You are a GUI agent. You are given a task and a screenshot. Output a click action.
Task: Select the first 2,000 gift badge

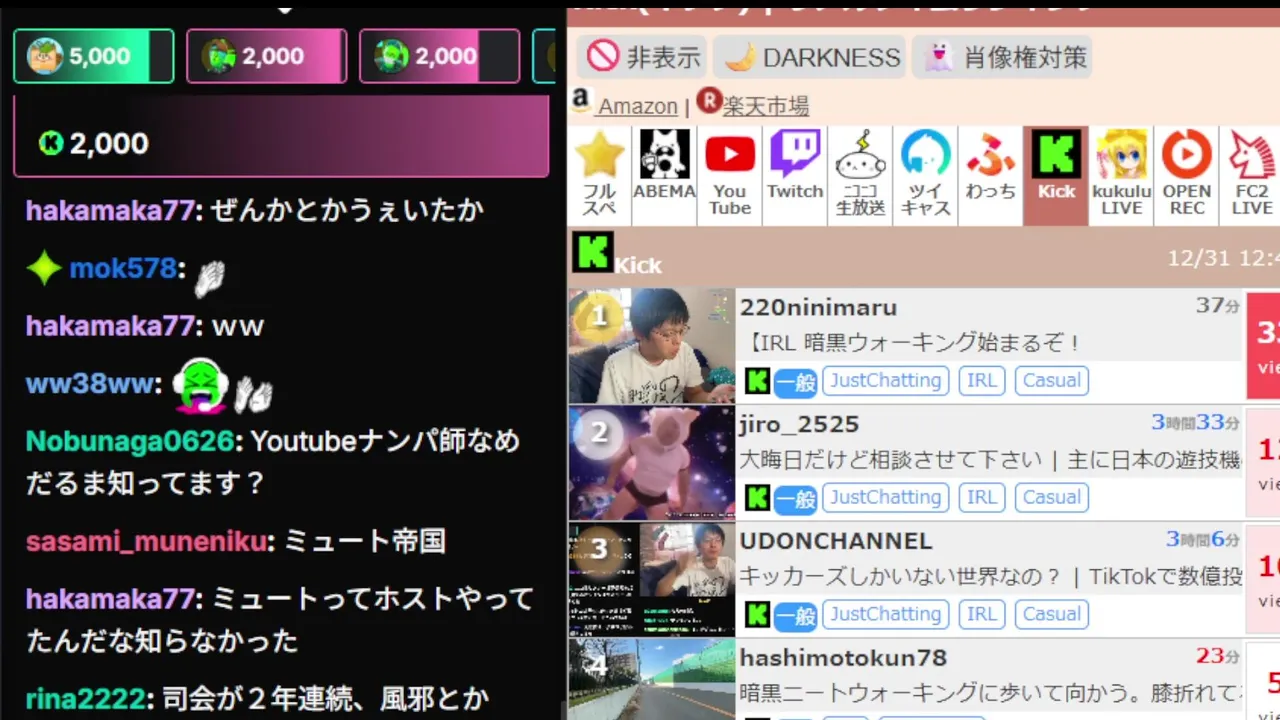(x=267, y=56)
